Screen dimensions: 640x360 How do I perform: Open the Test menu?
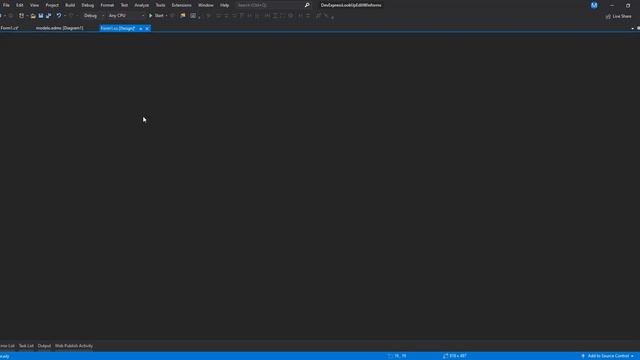[x=124, y=5]
